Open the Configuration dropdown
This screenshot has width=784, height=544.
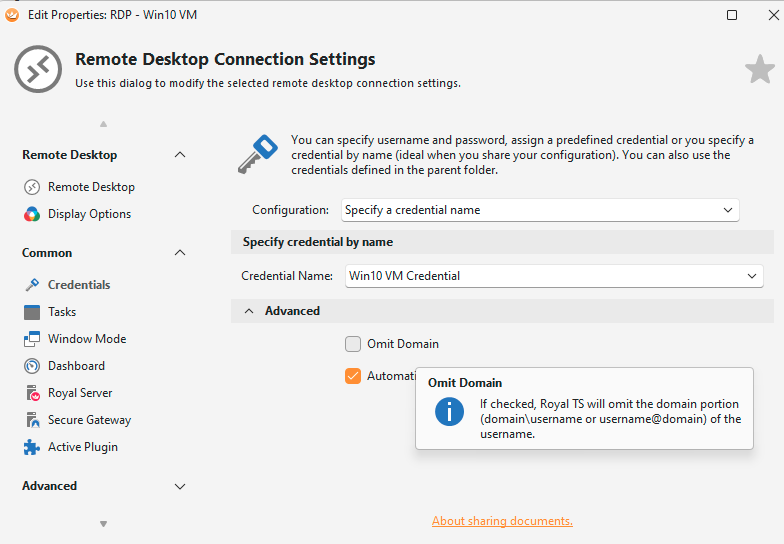(539, 210)
